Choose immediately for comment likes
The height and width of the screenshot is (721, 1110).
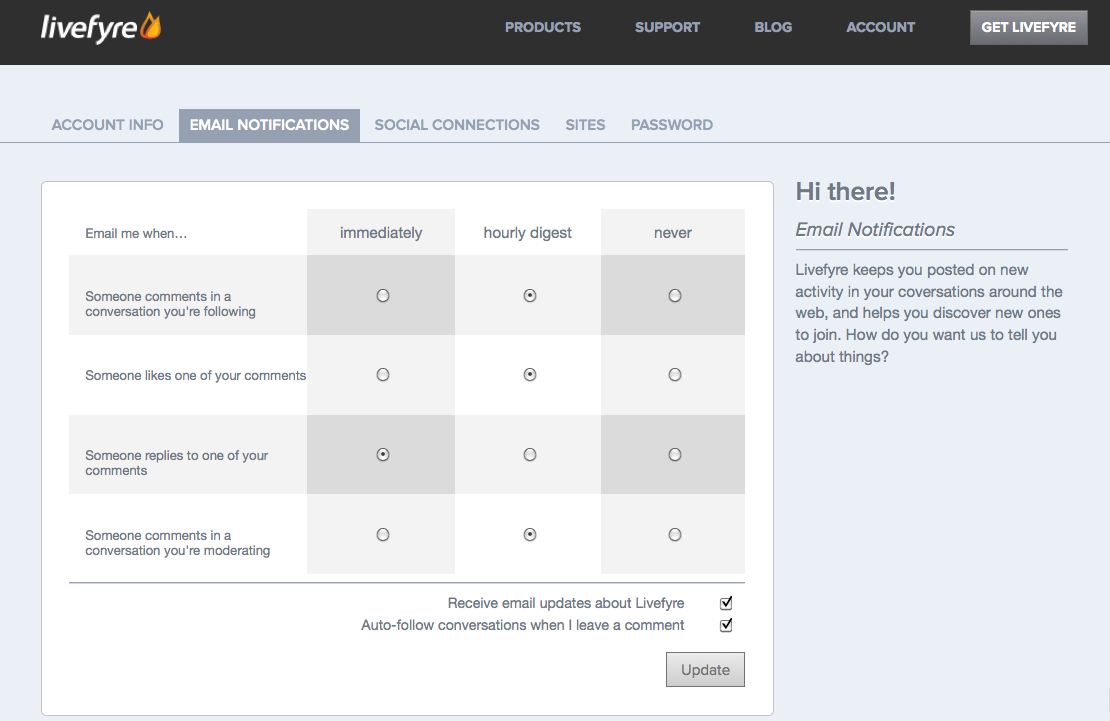(x=382, y=375)
